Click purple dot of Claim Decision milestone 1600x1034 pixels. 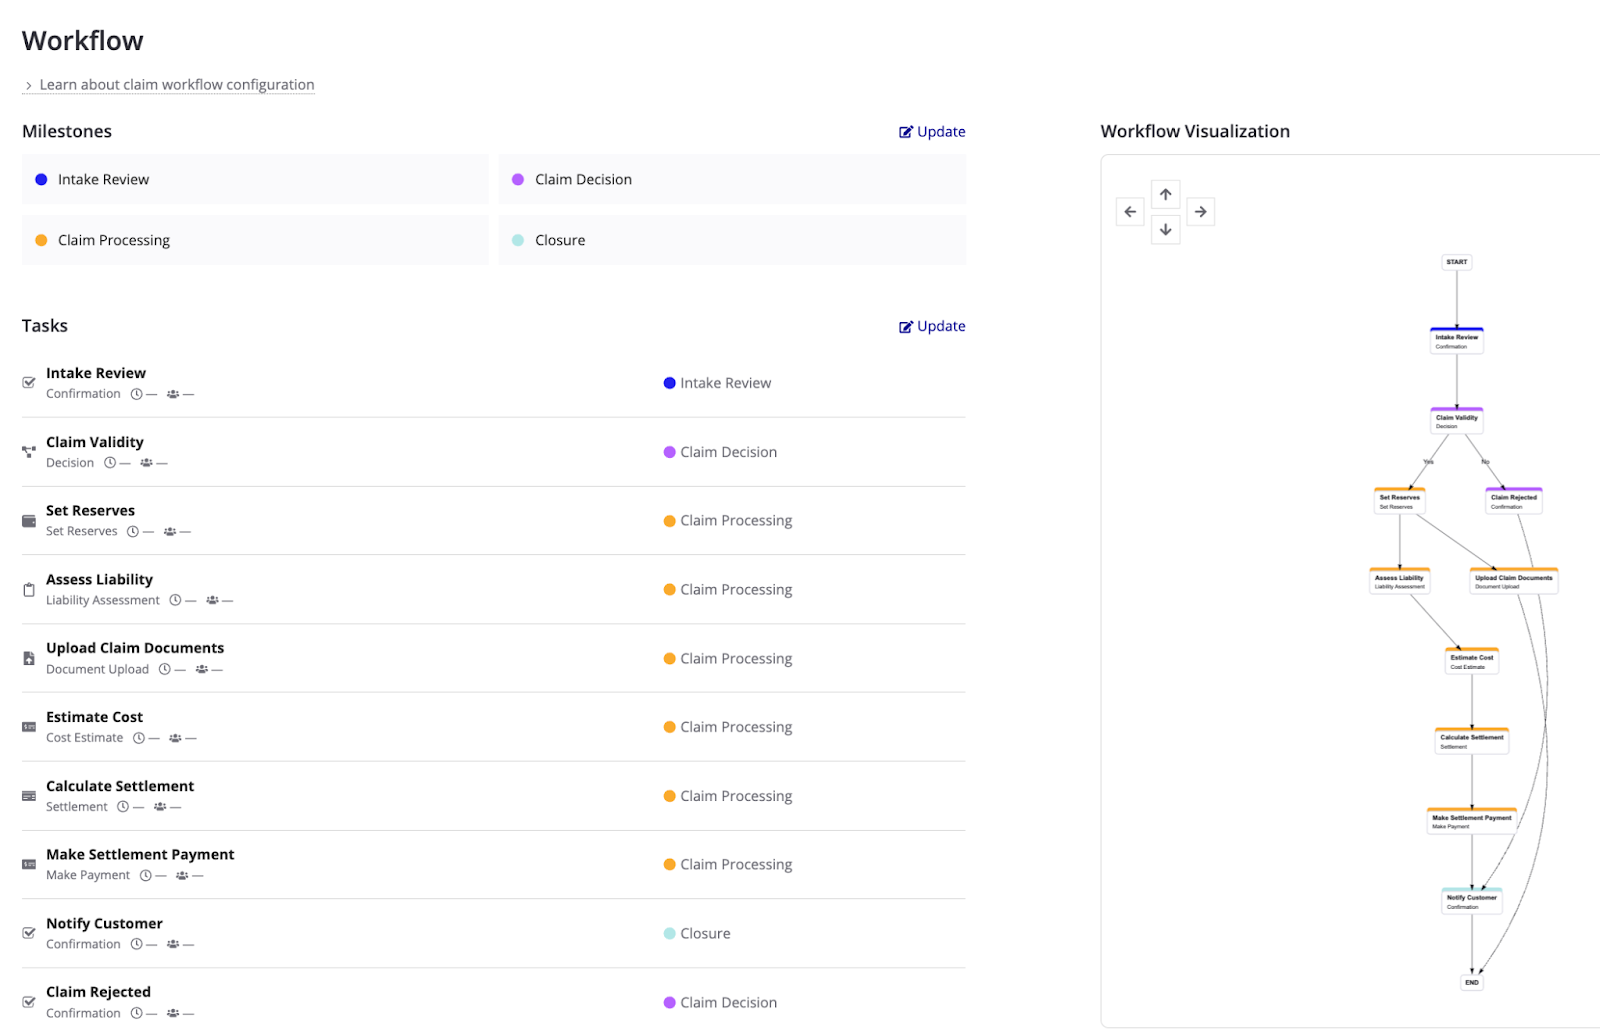pyautogui.click(x=518, y=180)
